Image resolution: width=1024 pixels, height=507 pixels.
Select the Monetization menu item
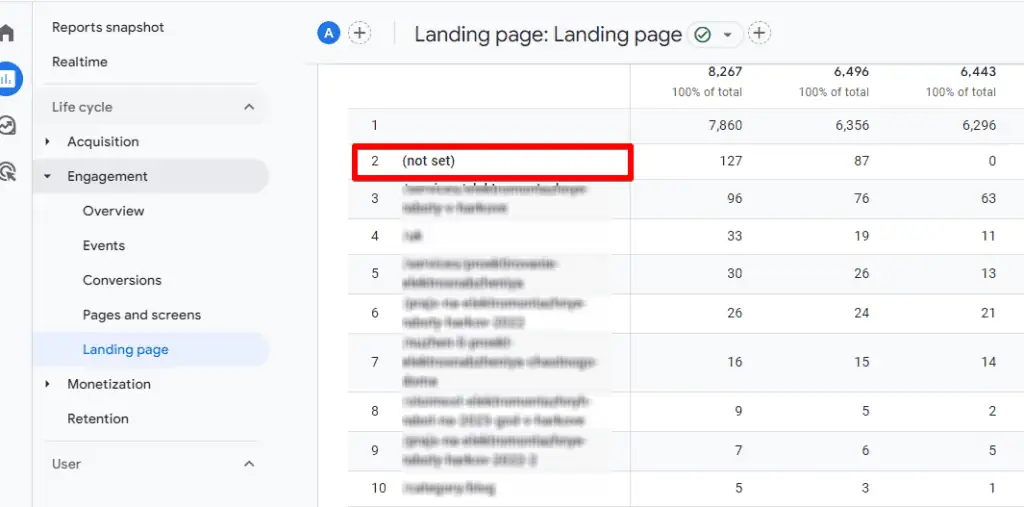tap(109, 384)
